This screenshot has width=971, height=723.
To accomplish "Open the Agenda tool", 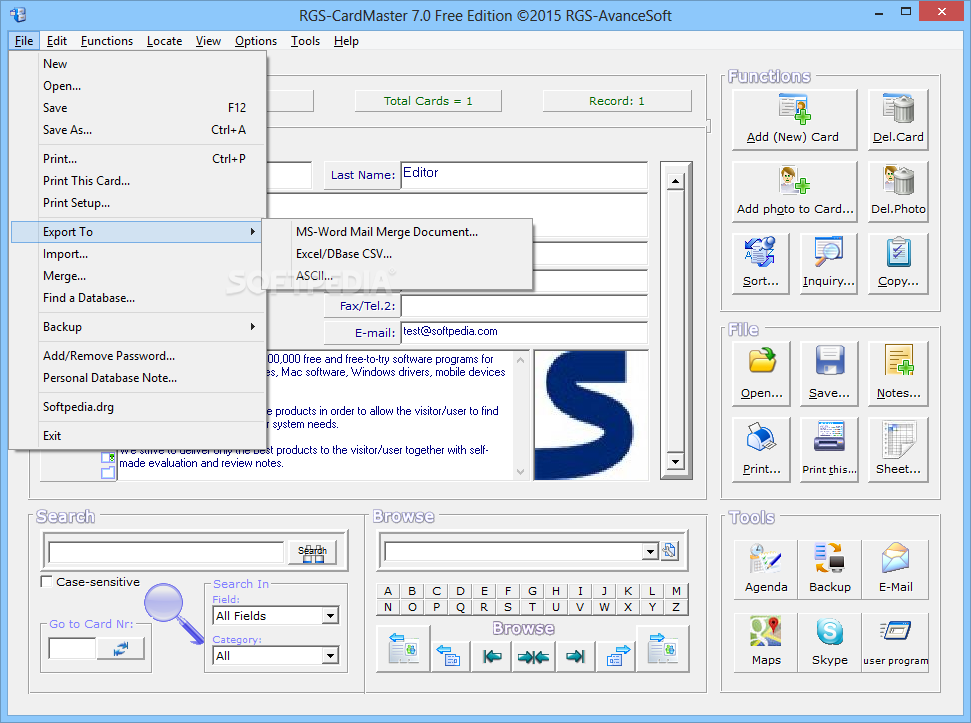I will [x=766, y=569].
